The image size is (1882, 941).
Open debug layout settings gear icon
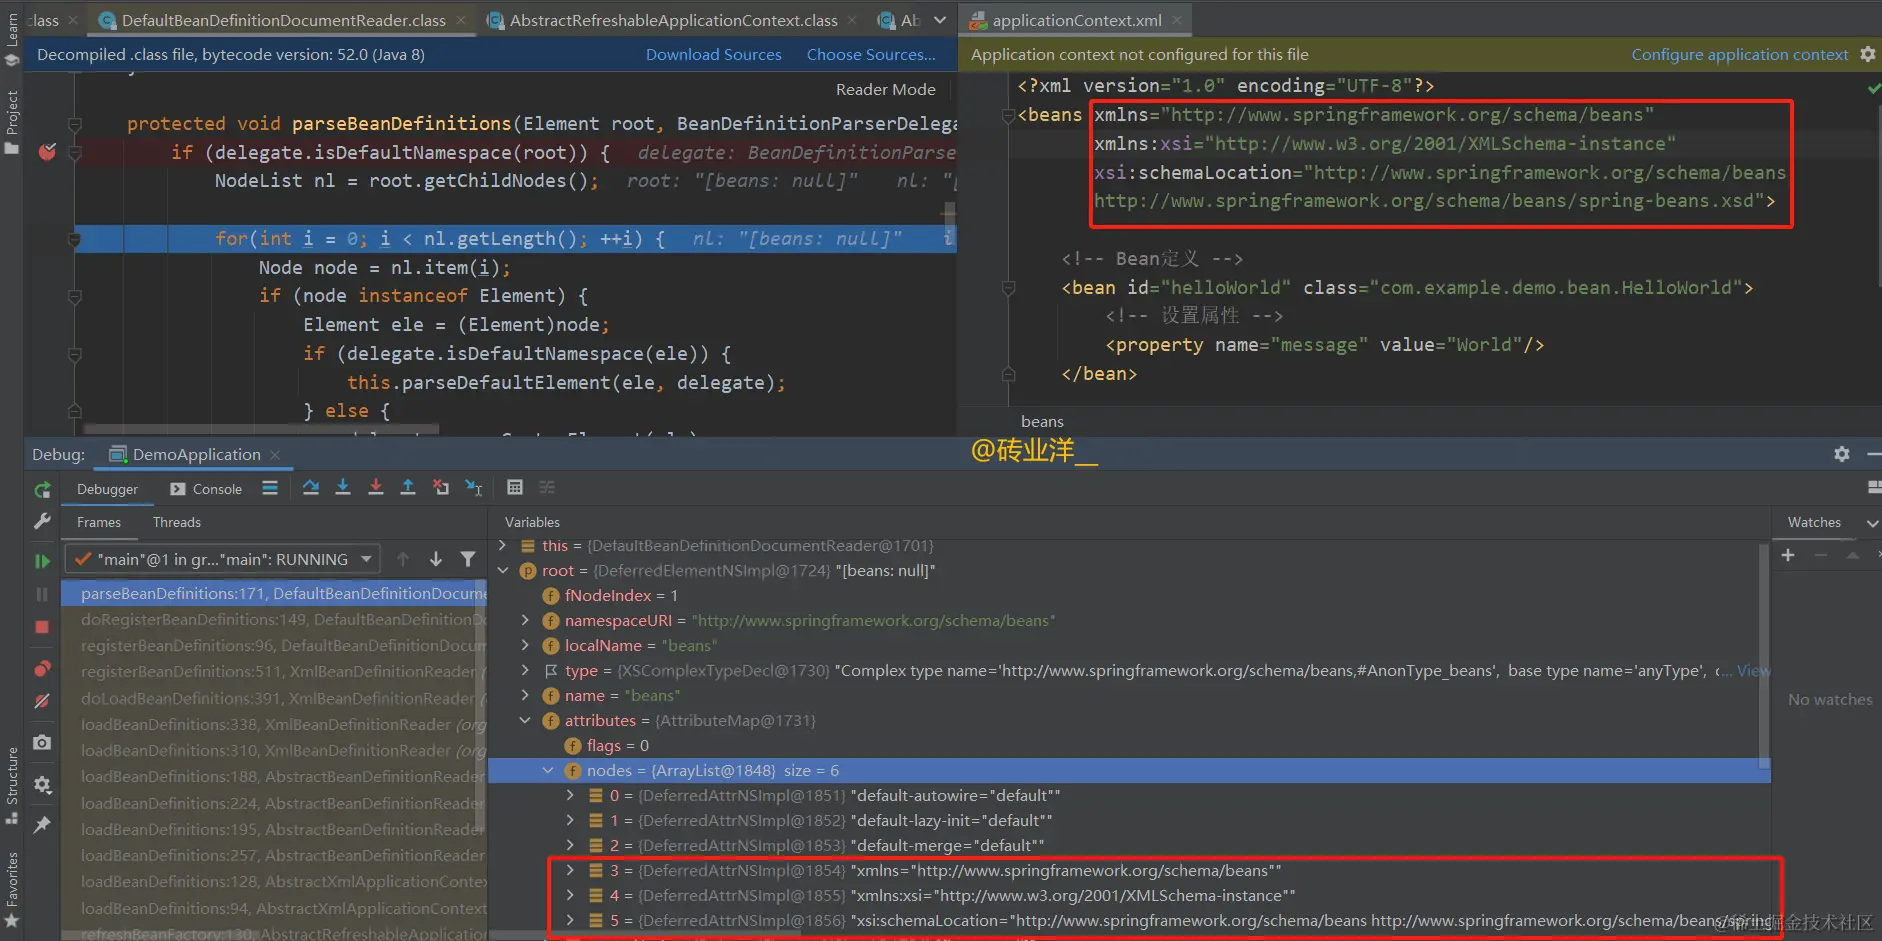(x=42, y=785)
